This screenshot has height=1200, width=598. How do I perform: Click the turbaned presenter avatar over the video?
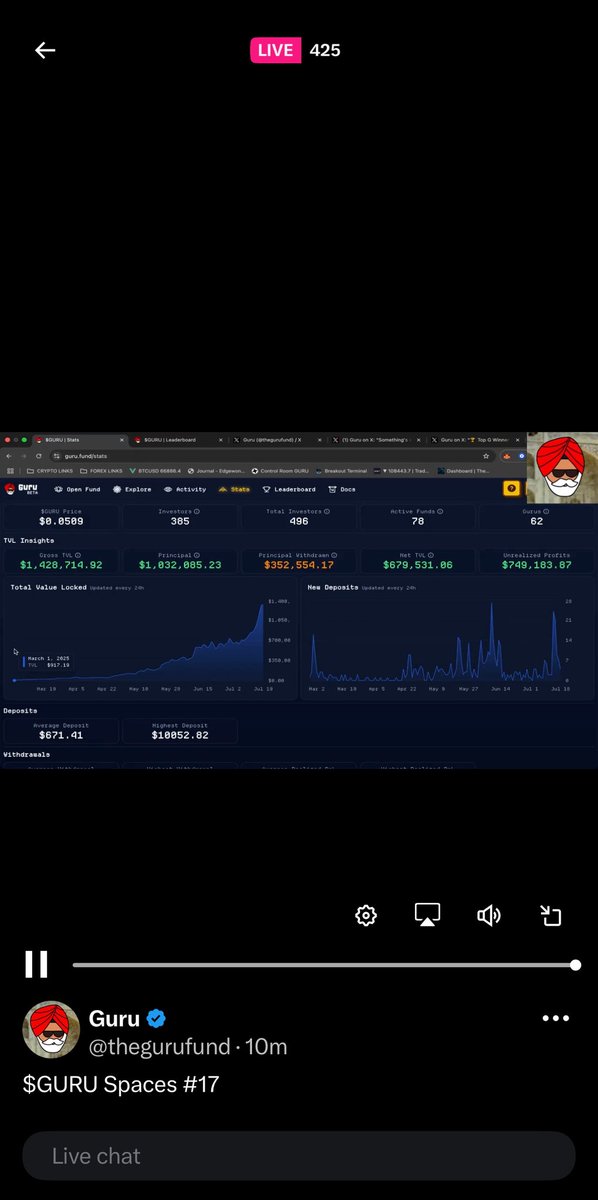[562, 468]
